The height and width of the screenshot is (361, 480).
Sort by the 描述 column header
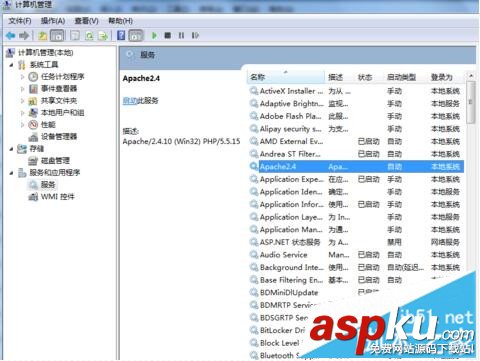(x=339, y=77)
